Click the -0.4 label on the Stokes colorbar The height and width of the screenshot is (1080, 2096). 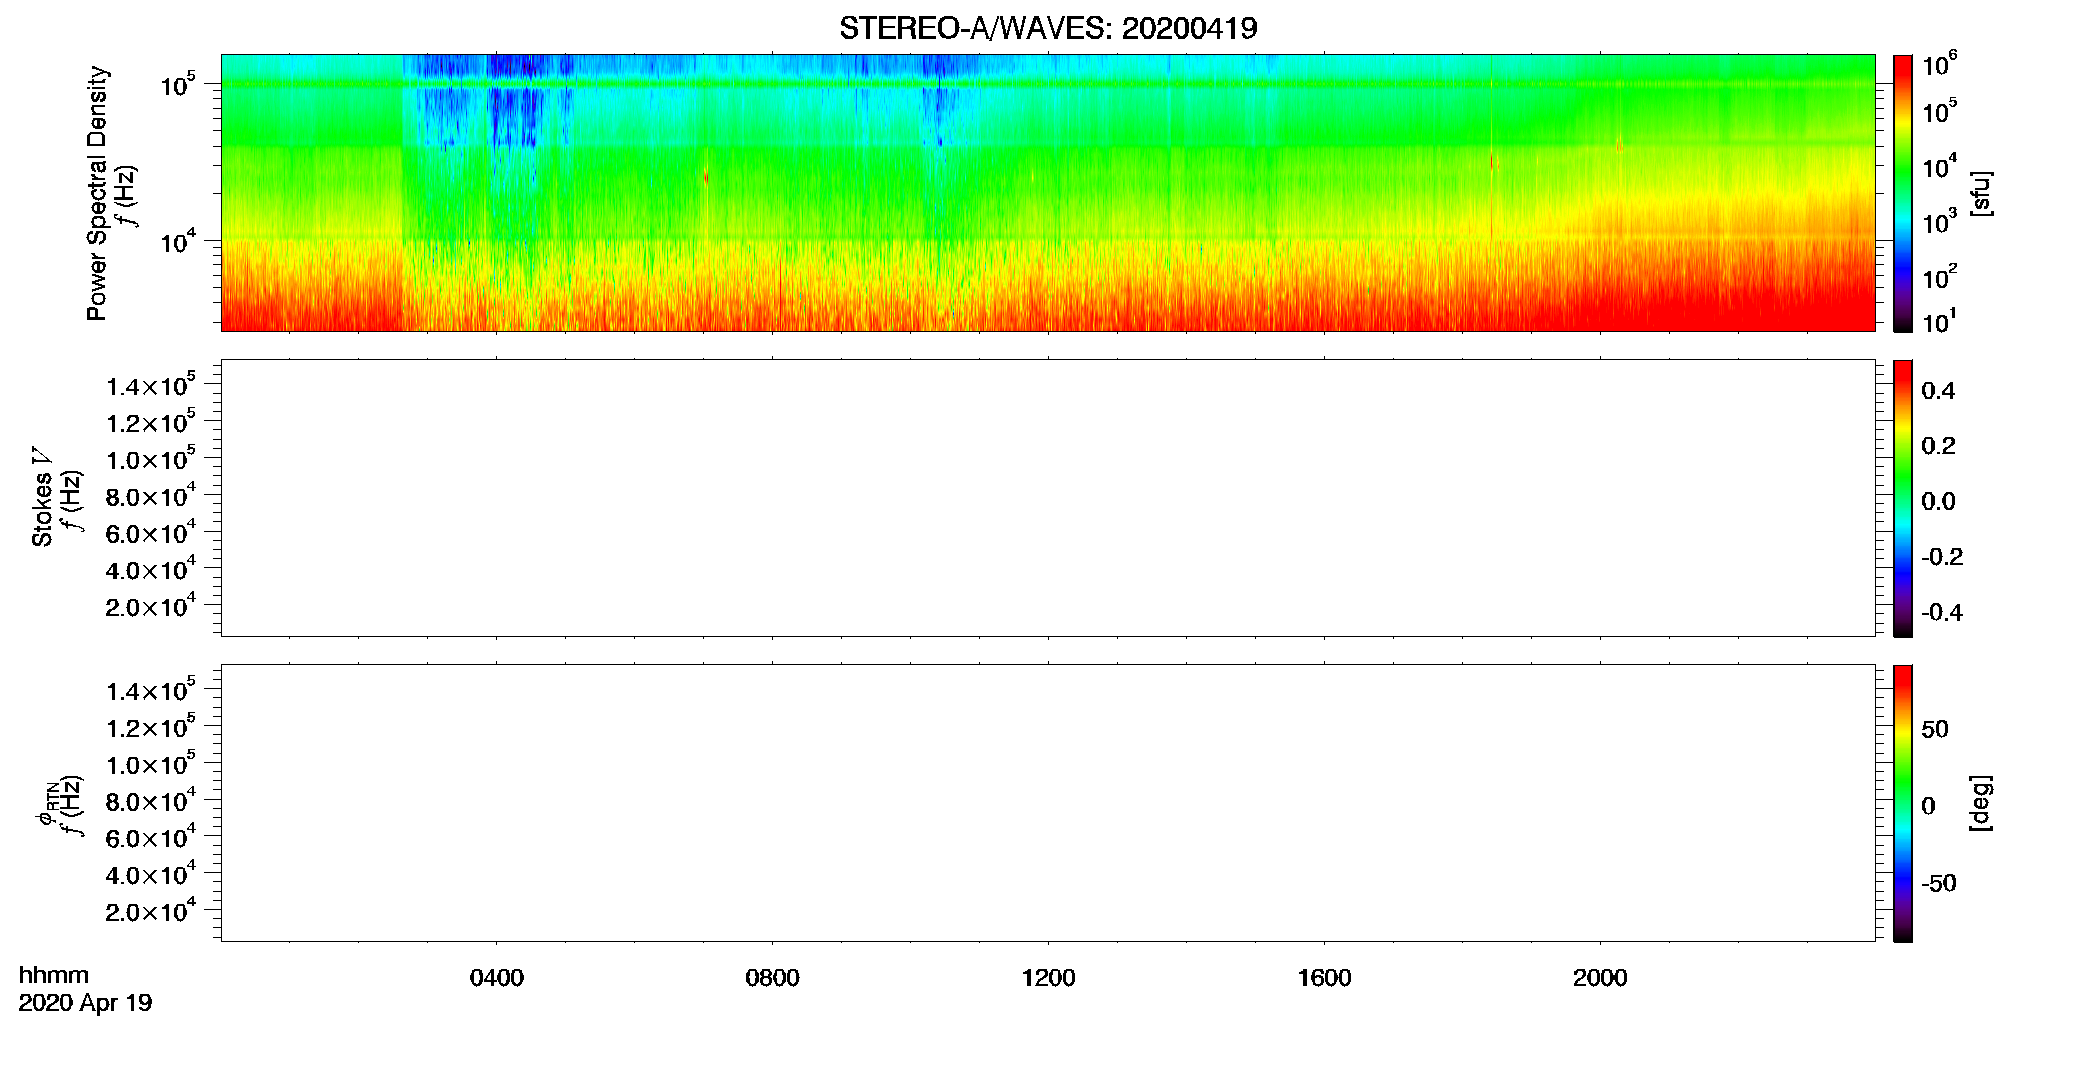click(1942, 612)
